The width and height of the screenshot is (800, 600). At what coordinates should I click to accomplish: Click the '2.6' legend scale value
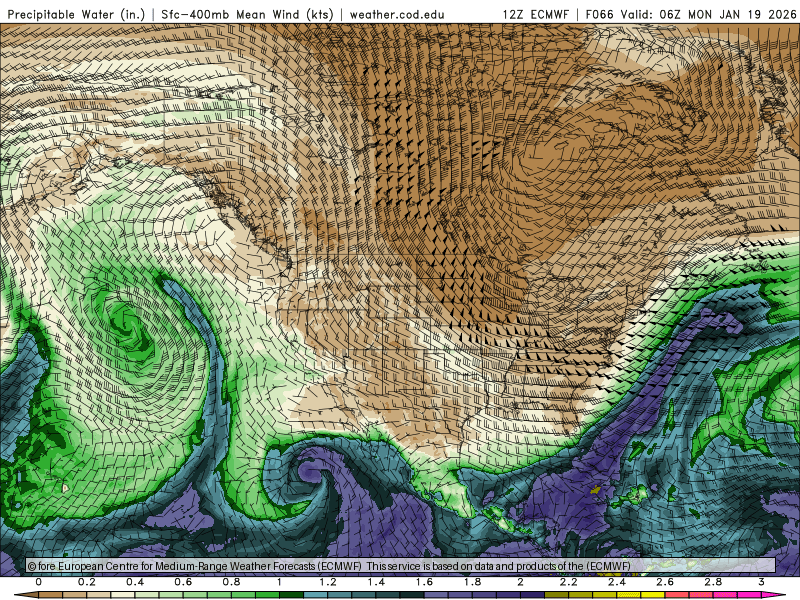pos(665,582)
